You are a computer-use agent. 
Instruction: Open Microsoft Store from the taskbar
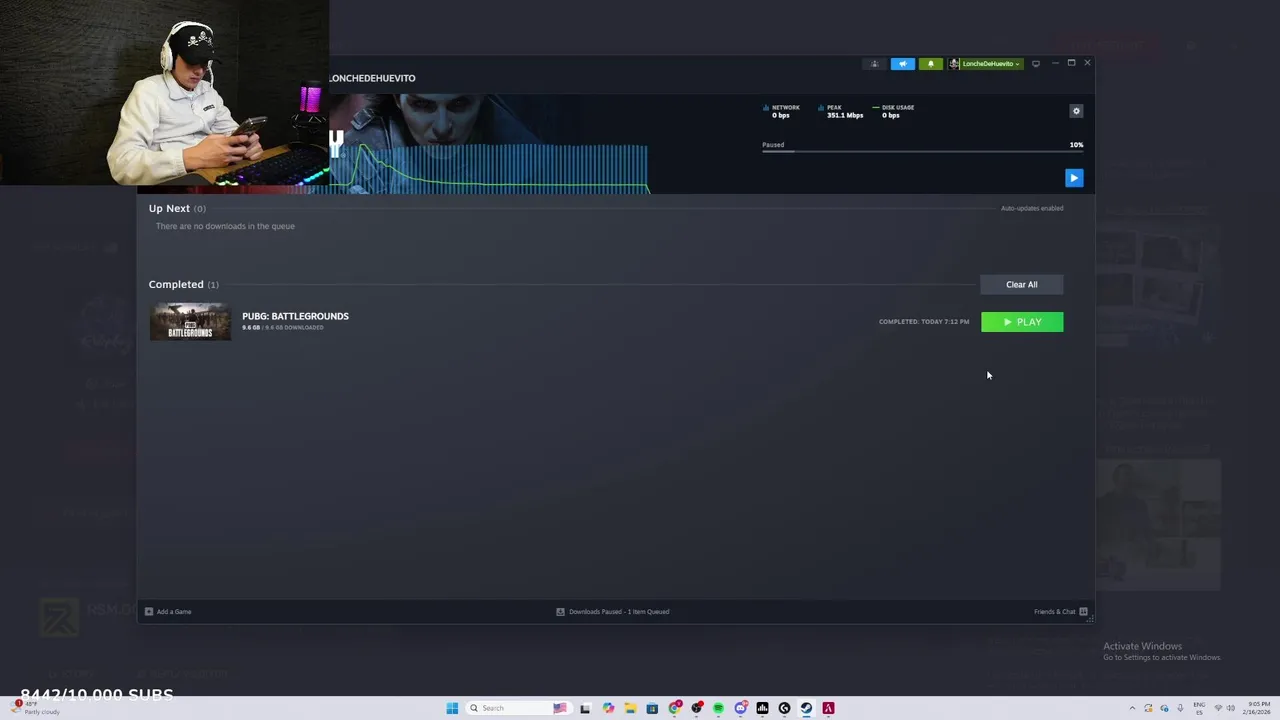click(x=652, y=708)
